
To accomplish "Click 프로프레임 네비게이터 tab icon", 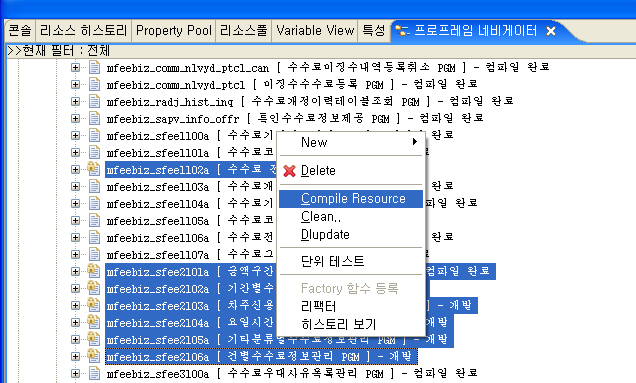I will pos(402,31).
